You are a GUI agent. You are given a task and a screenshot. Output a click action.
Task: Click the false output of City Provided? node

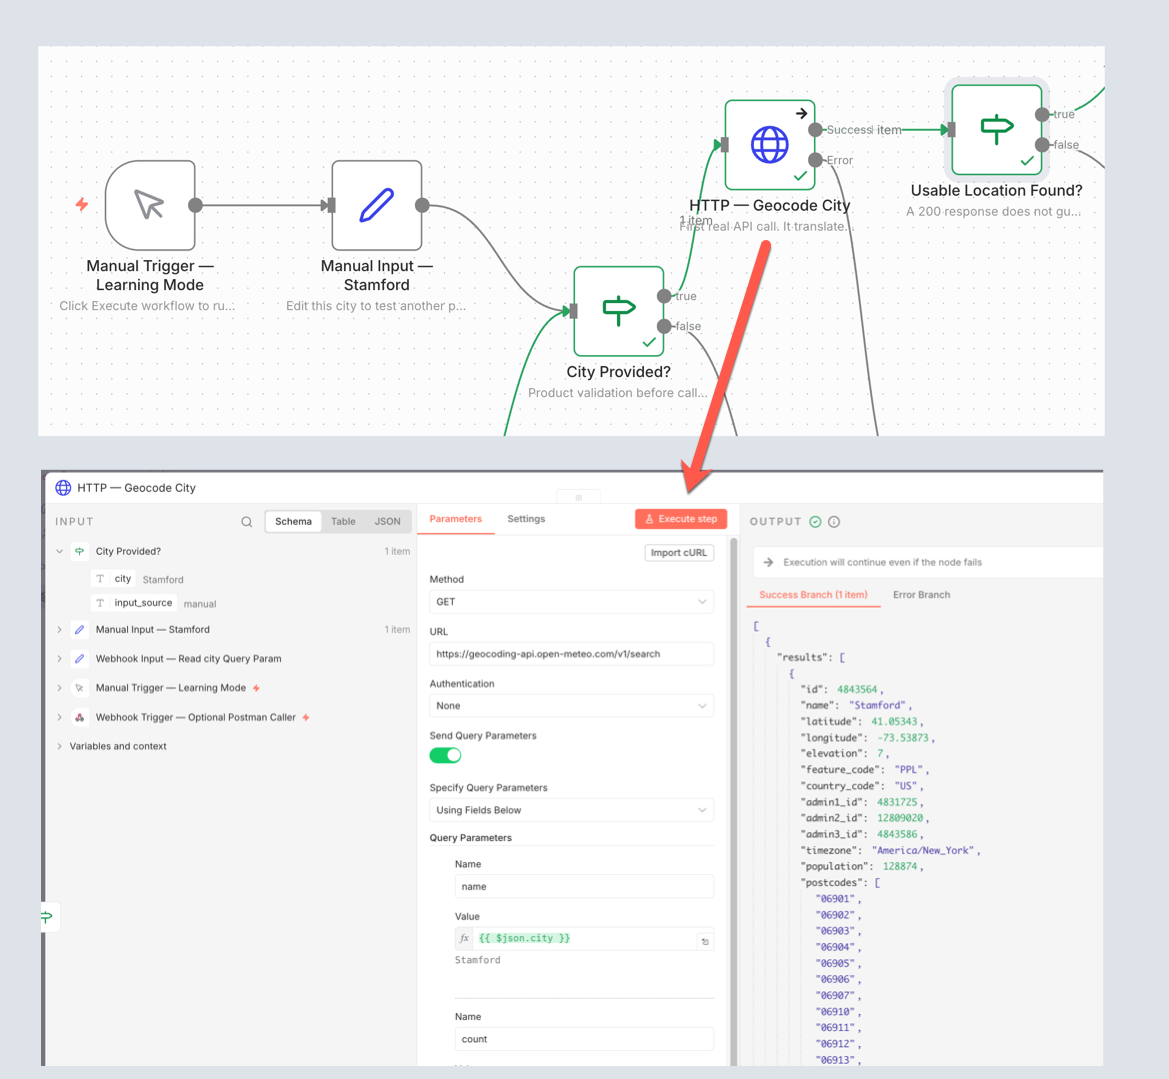tap(664, 326)
